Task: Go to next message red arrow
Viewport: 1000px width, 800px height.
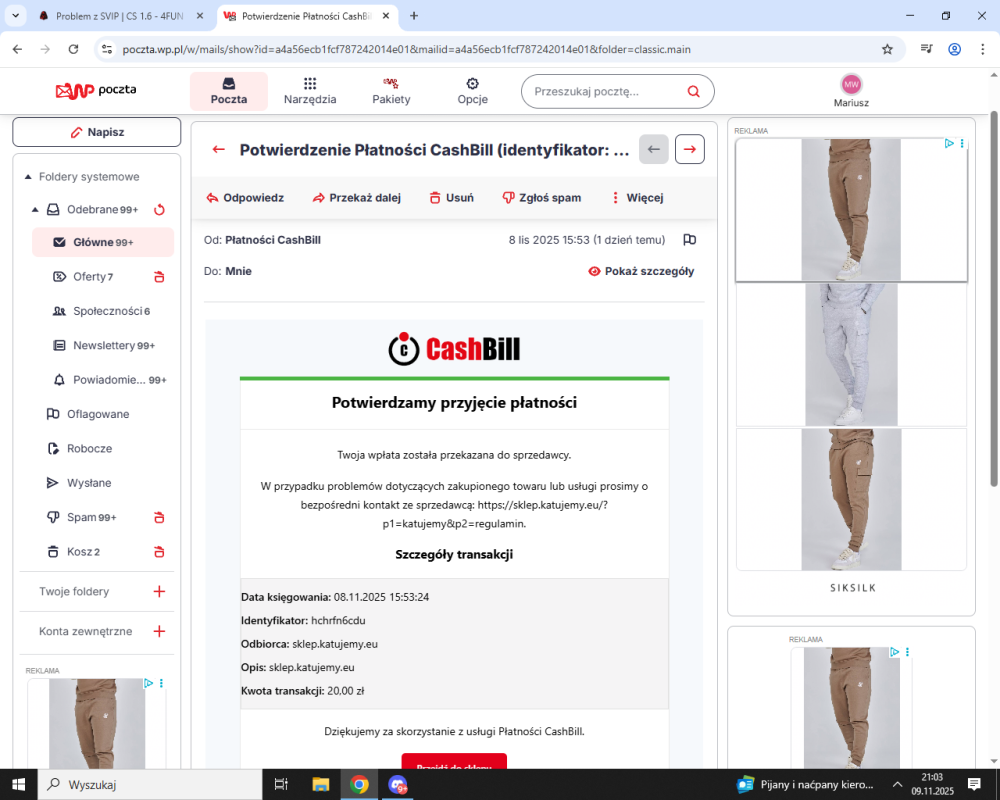Action: click(689, 149)
